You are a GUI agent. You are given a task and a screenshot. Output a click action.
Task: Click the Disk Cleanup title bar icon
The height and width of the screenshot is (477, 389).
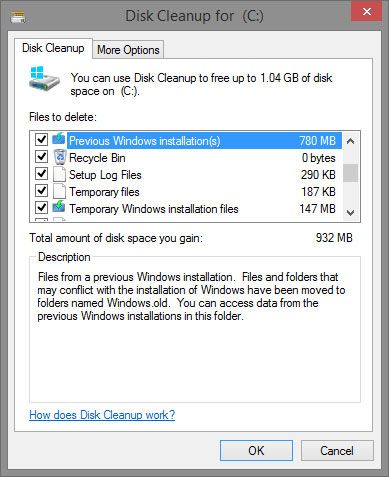tap(18, 17)
